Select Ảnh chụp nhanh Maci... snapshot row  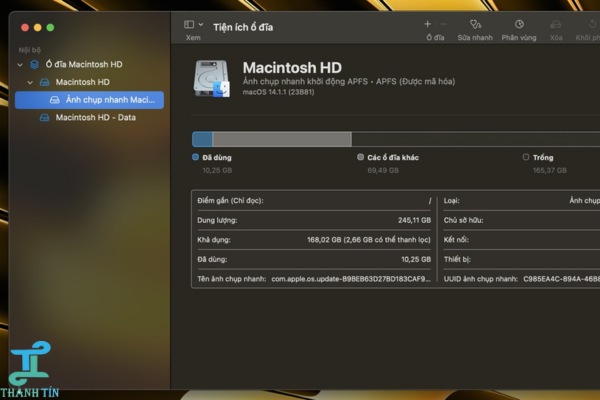[89, 100]
